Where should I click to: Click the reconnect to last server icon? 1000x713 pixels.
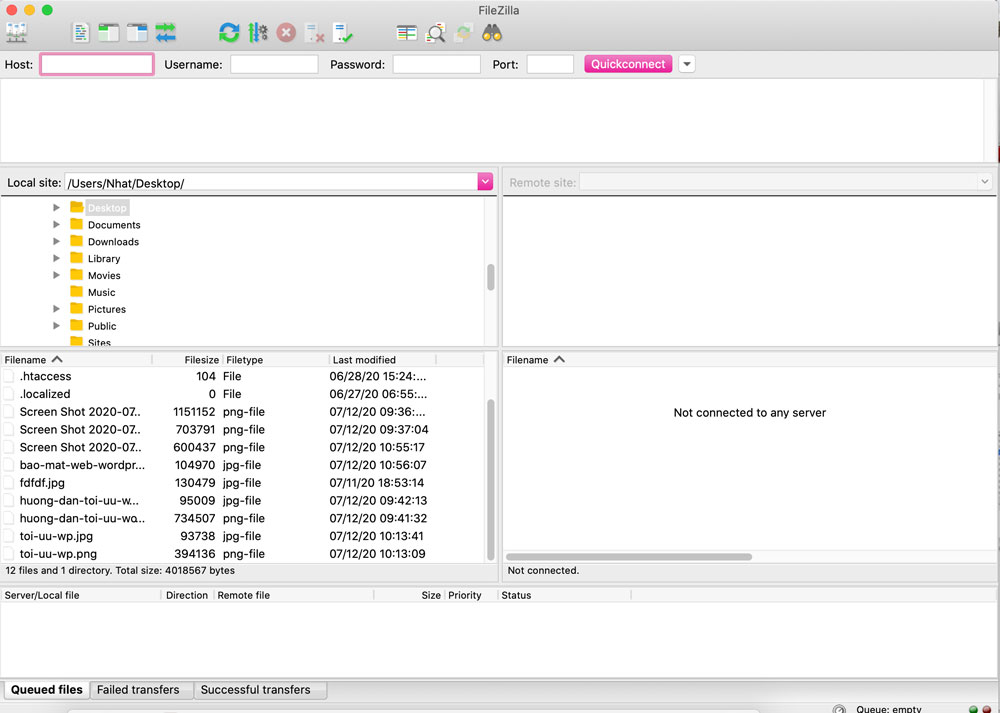pyautogui.click(x=342, y=33)
